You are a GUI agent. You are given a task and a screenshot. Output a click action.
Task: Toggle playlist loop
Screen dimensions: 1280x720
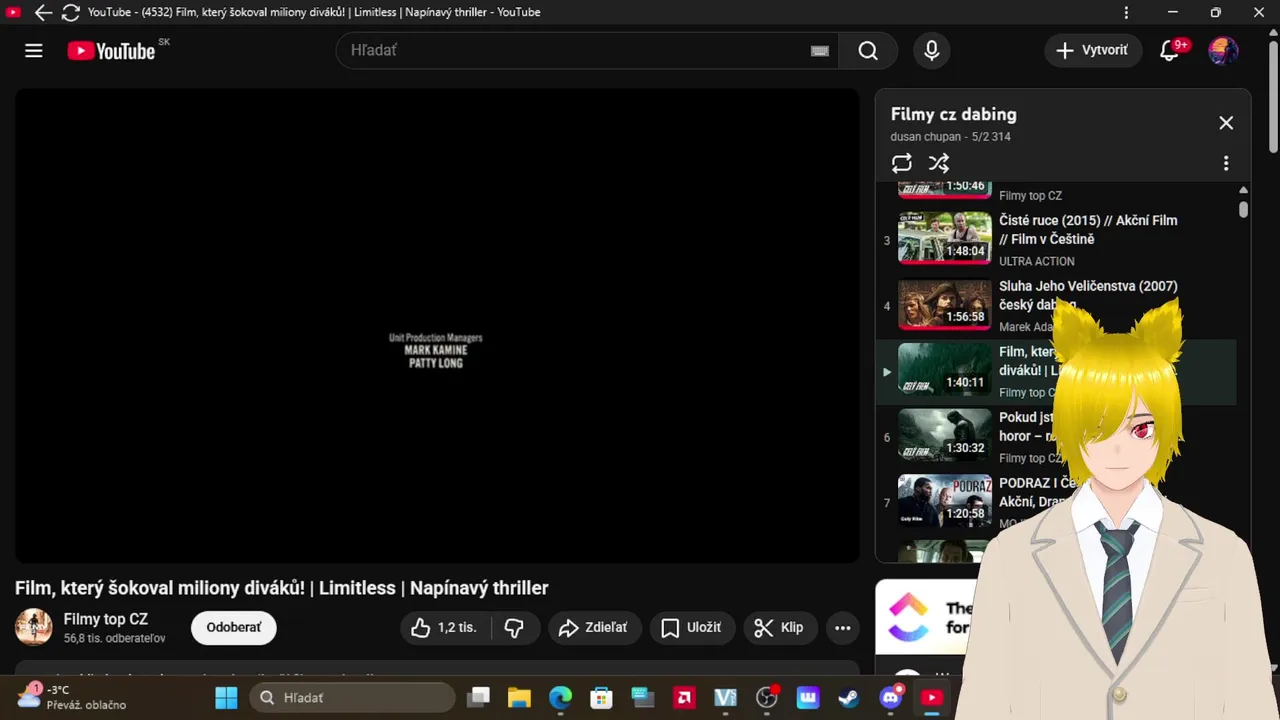pos(902,163)
